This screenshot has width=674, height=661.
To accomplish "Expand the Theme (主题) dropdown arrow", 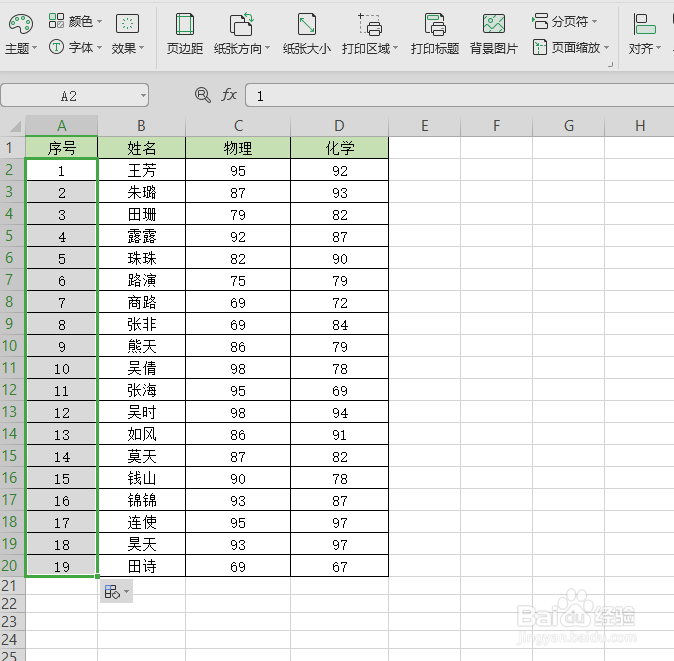I will 35,48.
